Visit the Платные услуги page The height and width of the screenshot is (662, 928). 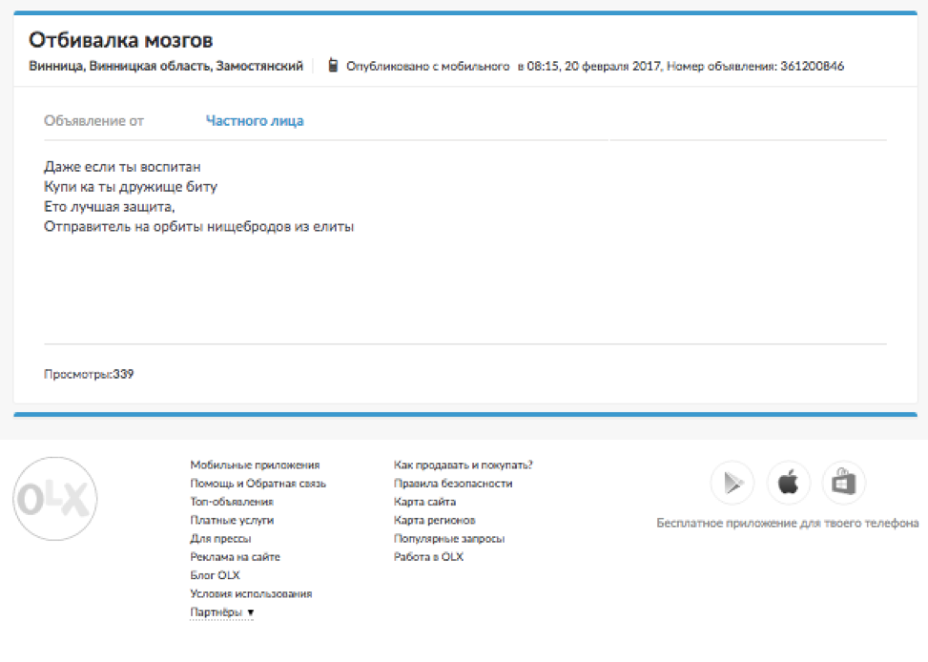pyautogui.click(x=231, y=520)
